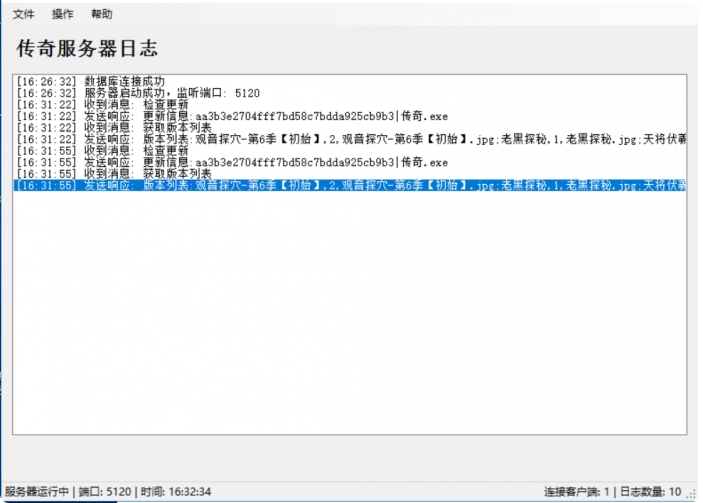
Task: Click the 服务器运行中 status text
Action: [x=36, y=492]
